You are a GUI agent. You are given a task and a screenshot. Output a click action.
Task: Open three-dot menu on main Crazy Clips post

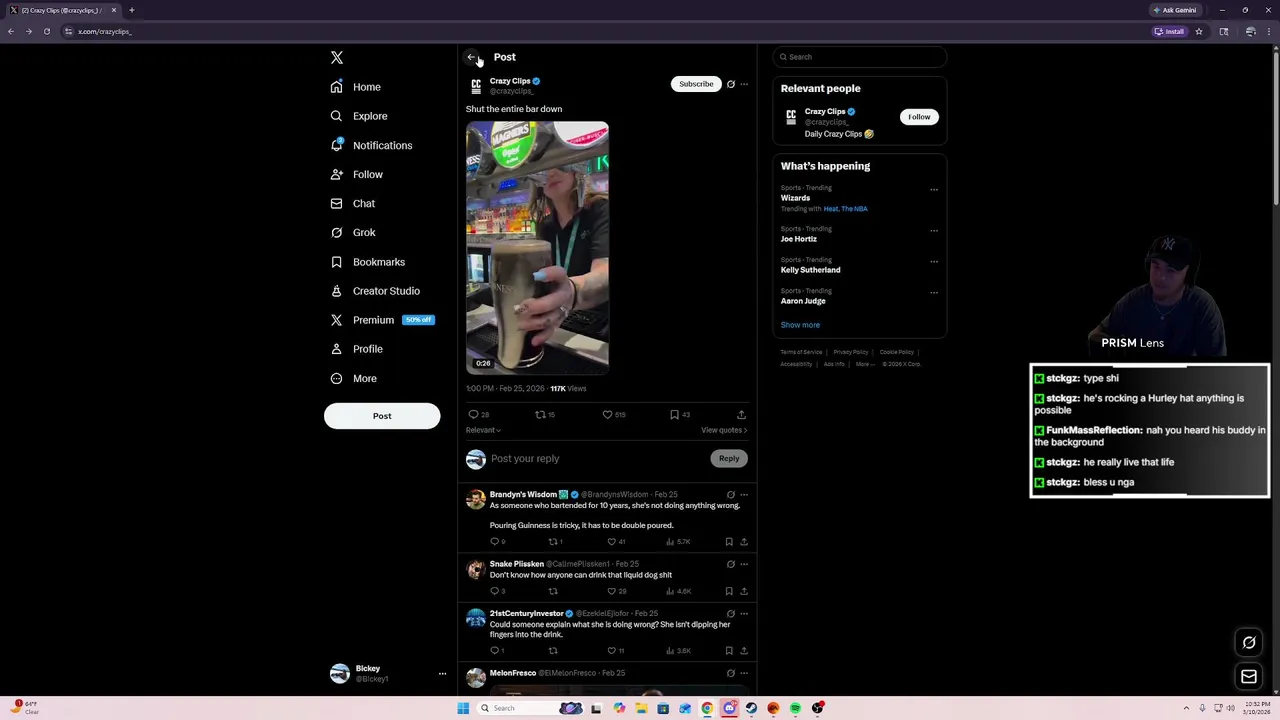pyautogui.click(x=744, y=84)
